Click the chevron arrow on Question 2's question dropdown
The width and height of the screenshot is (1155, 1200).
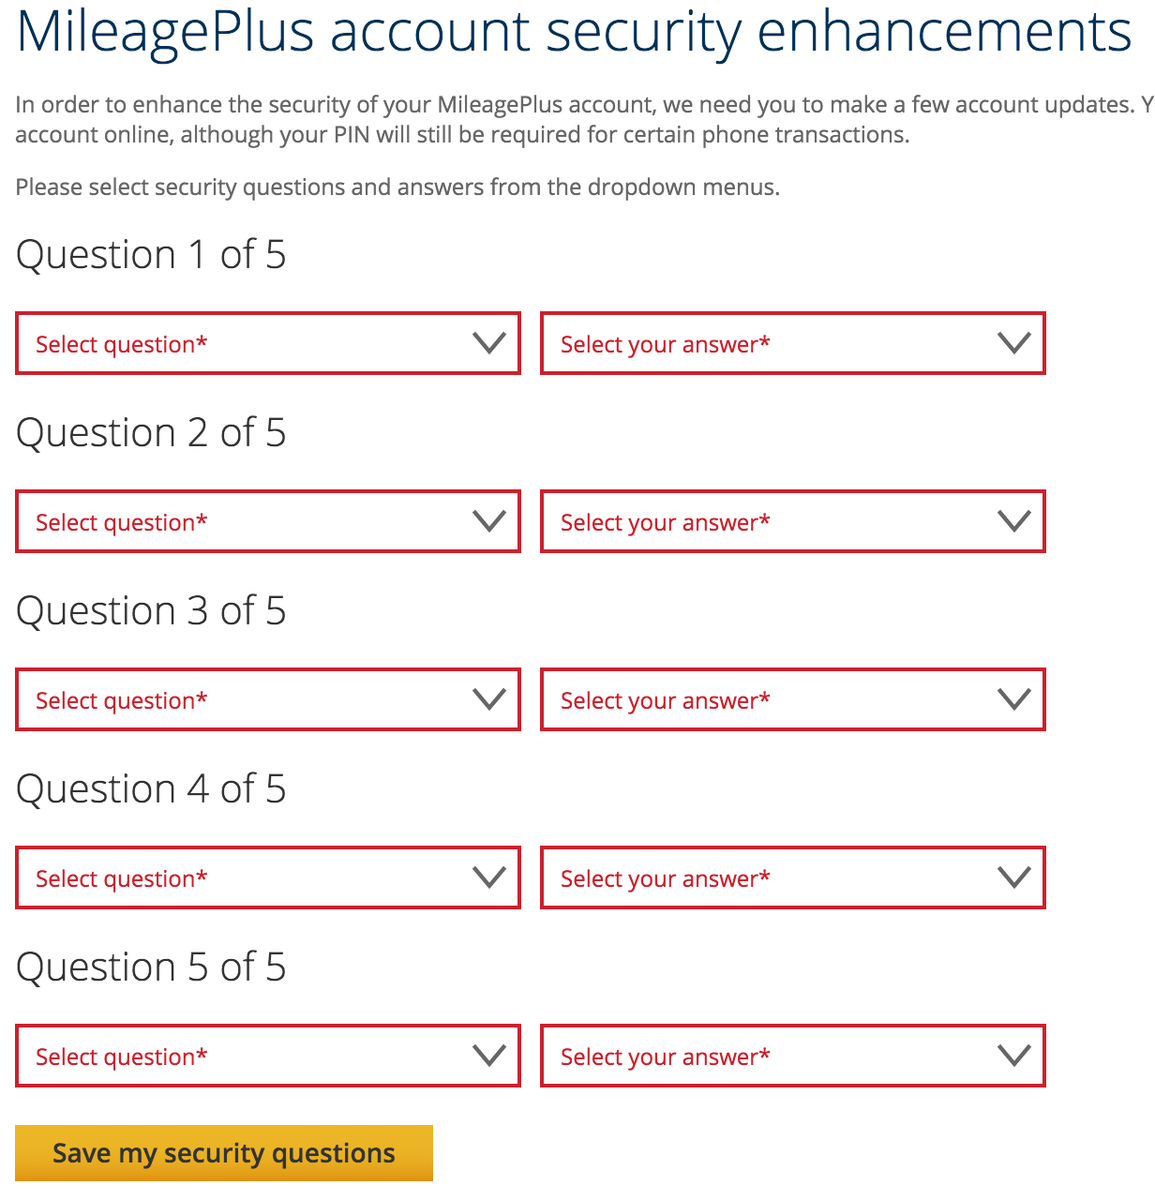click(x=489, y=522)
